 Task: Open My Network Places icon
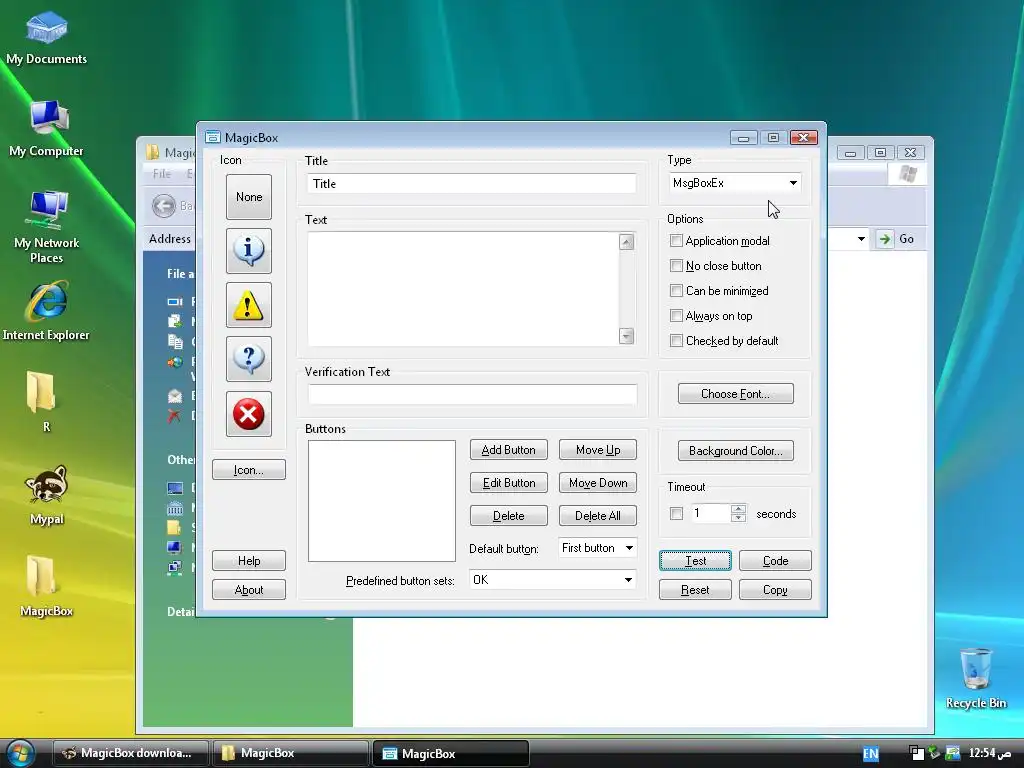(x=46, y=227)
